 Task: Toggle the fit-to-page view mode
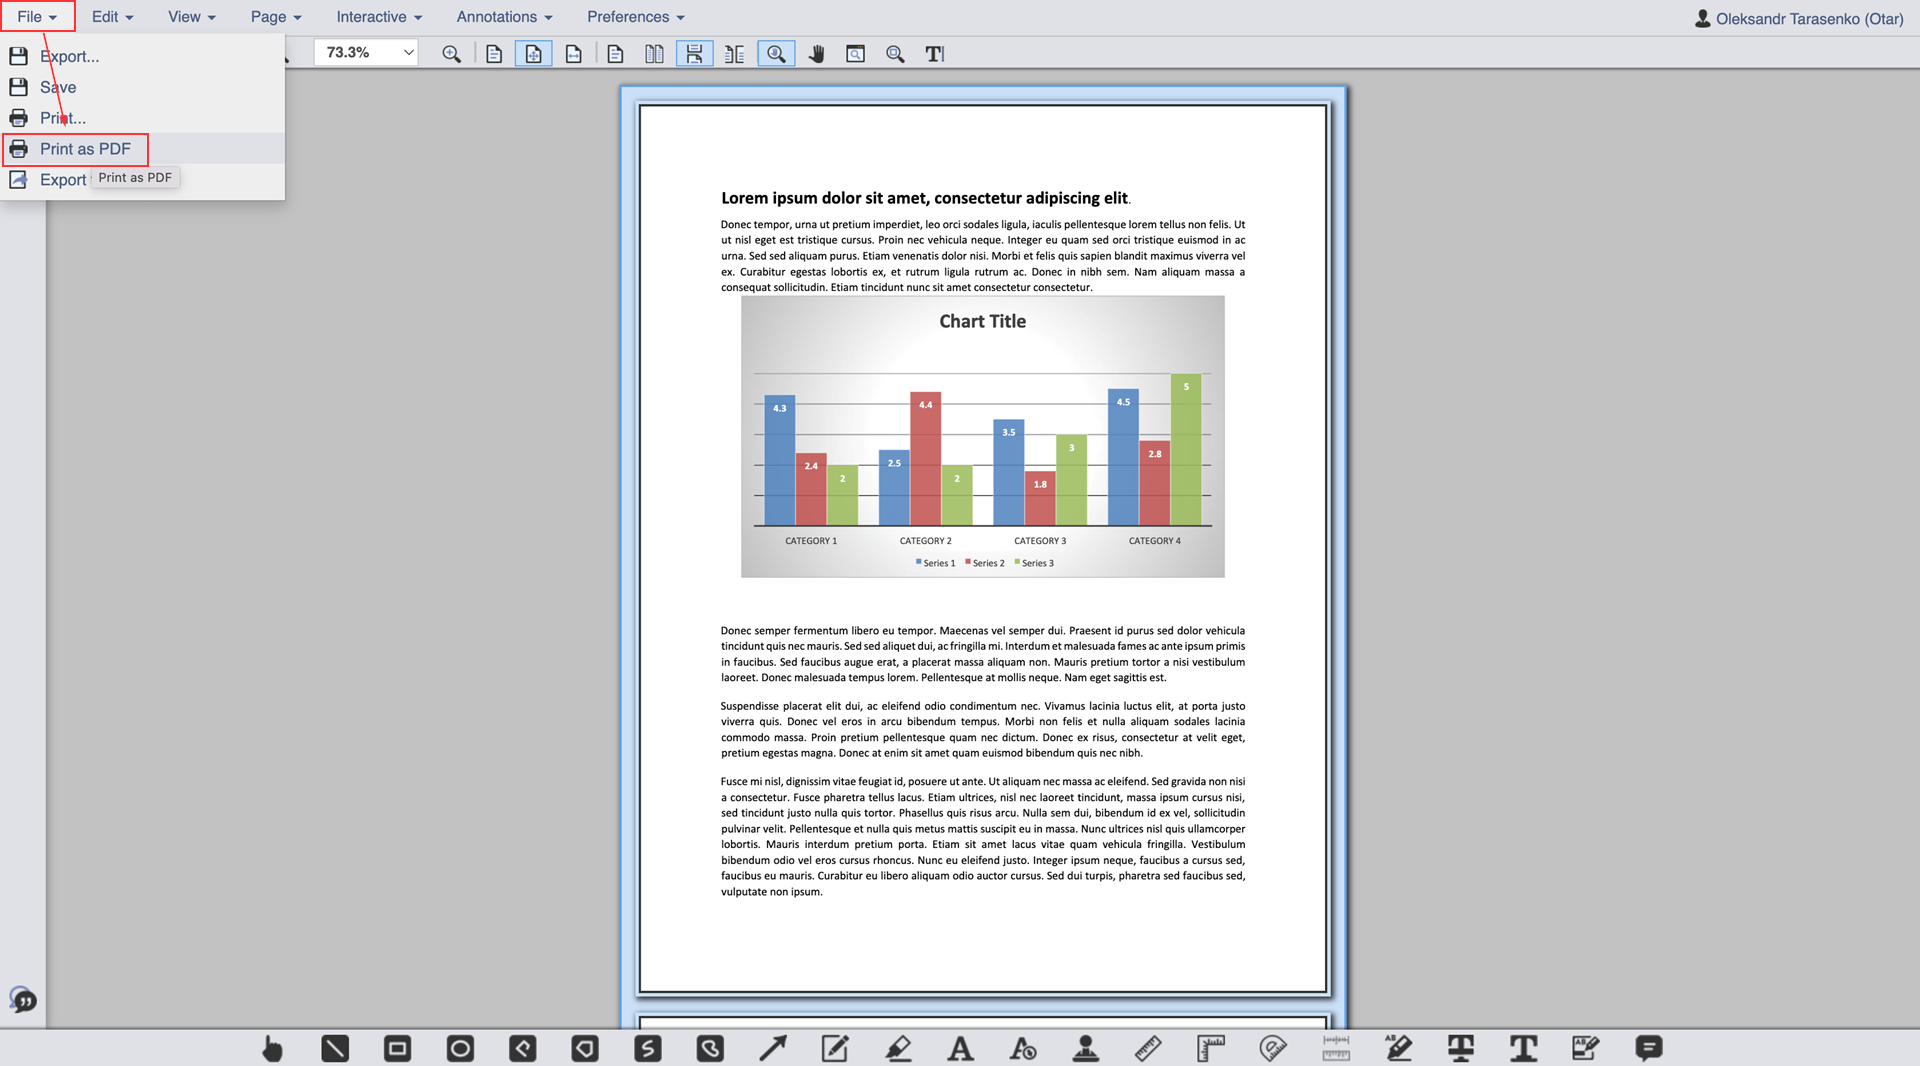pyautogui.click(x=533, y=54)
